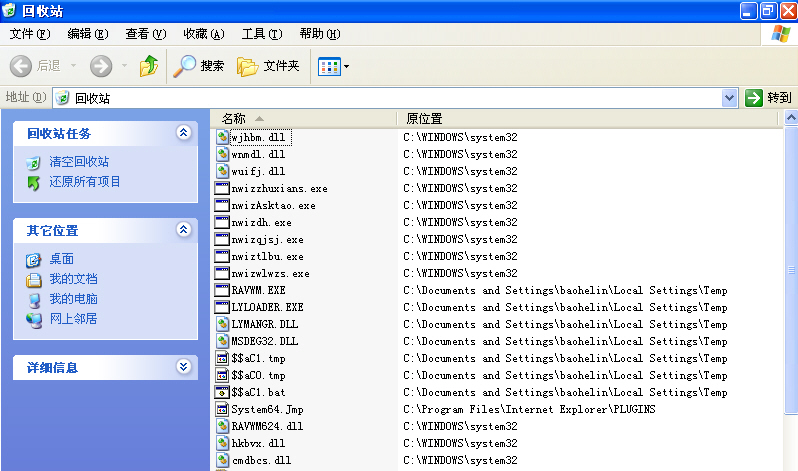
Task: Click icon of LYLOADER.EXE
Action: [x=222, y=307]
